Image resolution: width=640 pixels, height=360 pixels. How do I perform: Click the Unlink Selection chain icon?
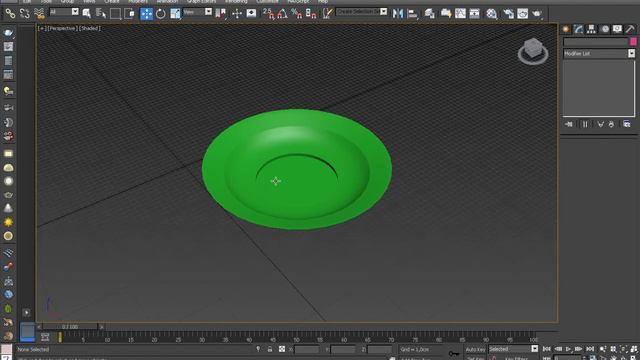pos(24,14)
